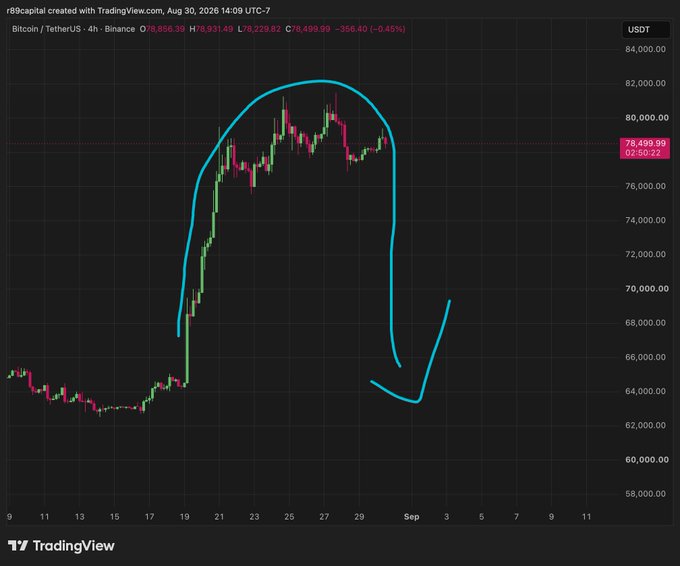Click the 72,000.00 price axis label

coord(645,254)
